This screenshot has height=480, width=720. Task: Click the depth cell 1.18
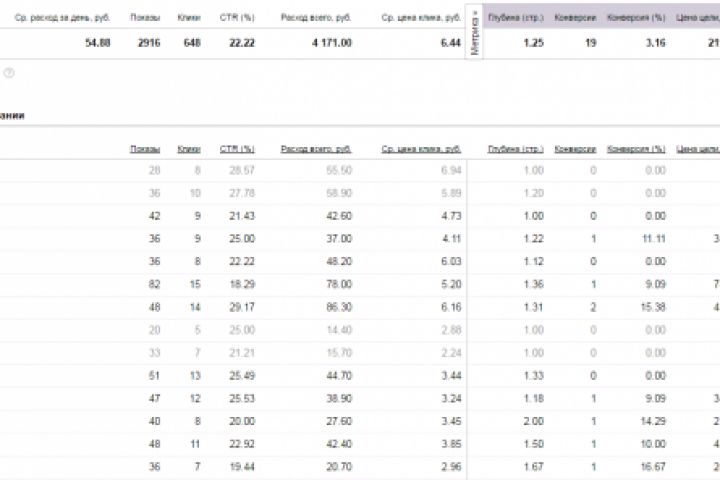point(534,398)
